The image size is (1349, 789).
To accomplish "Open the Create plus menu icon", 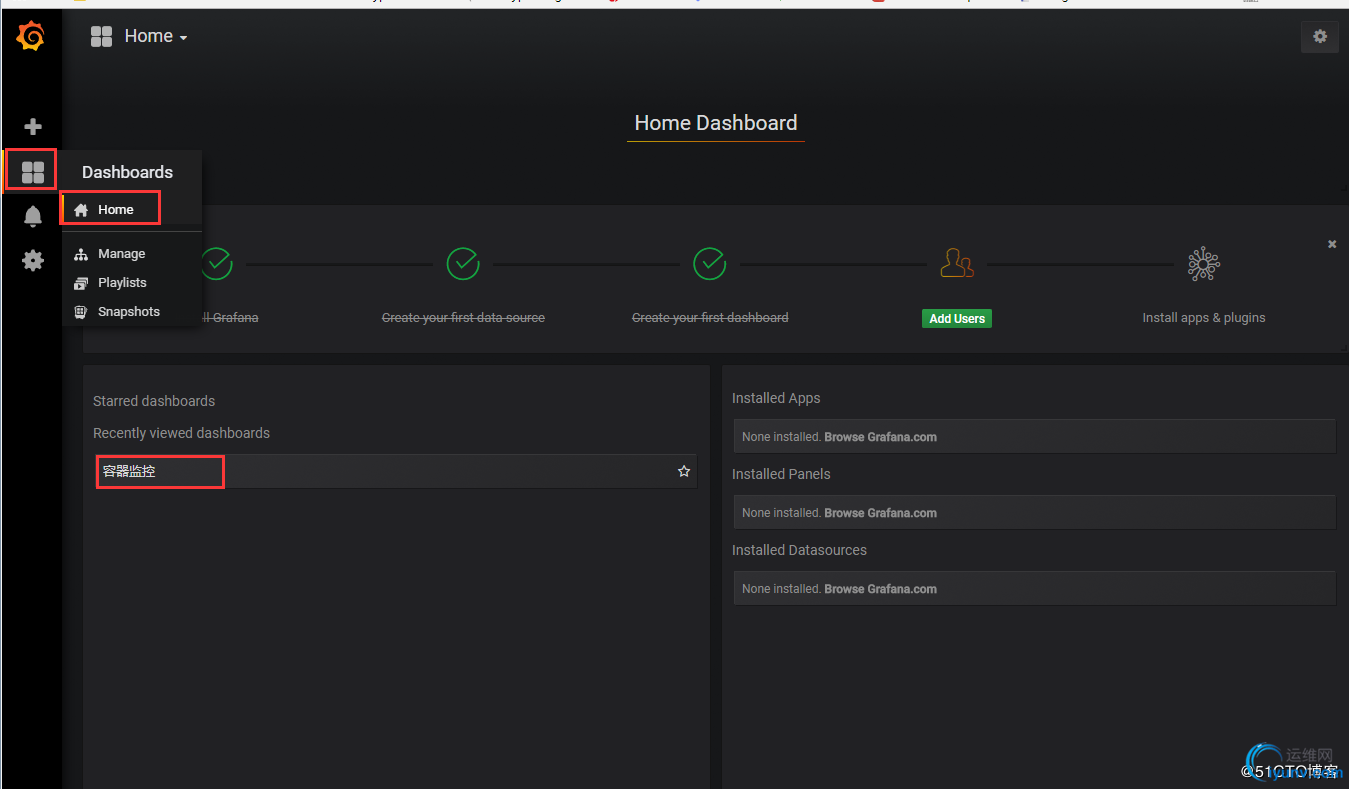I will [33, 127].
